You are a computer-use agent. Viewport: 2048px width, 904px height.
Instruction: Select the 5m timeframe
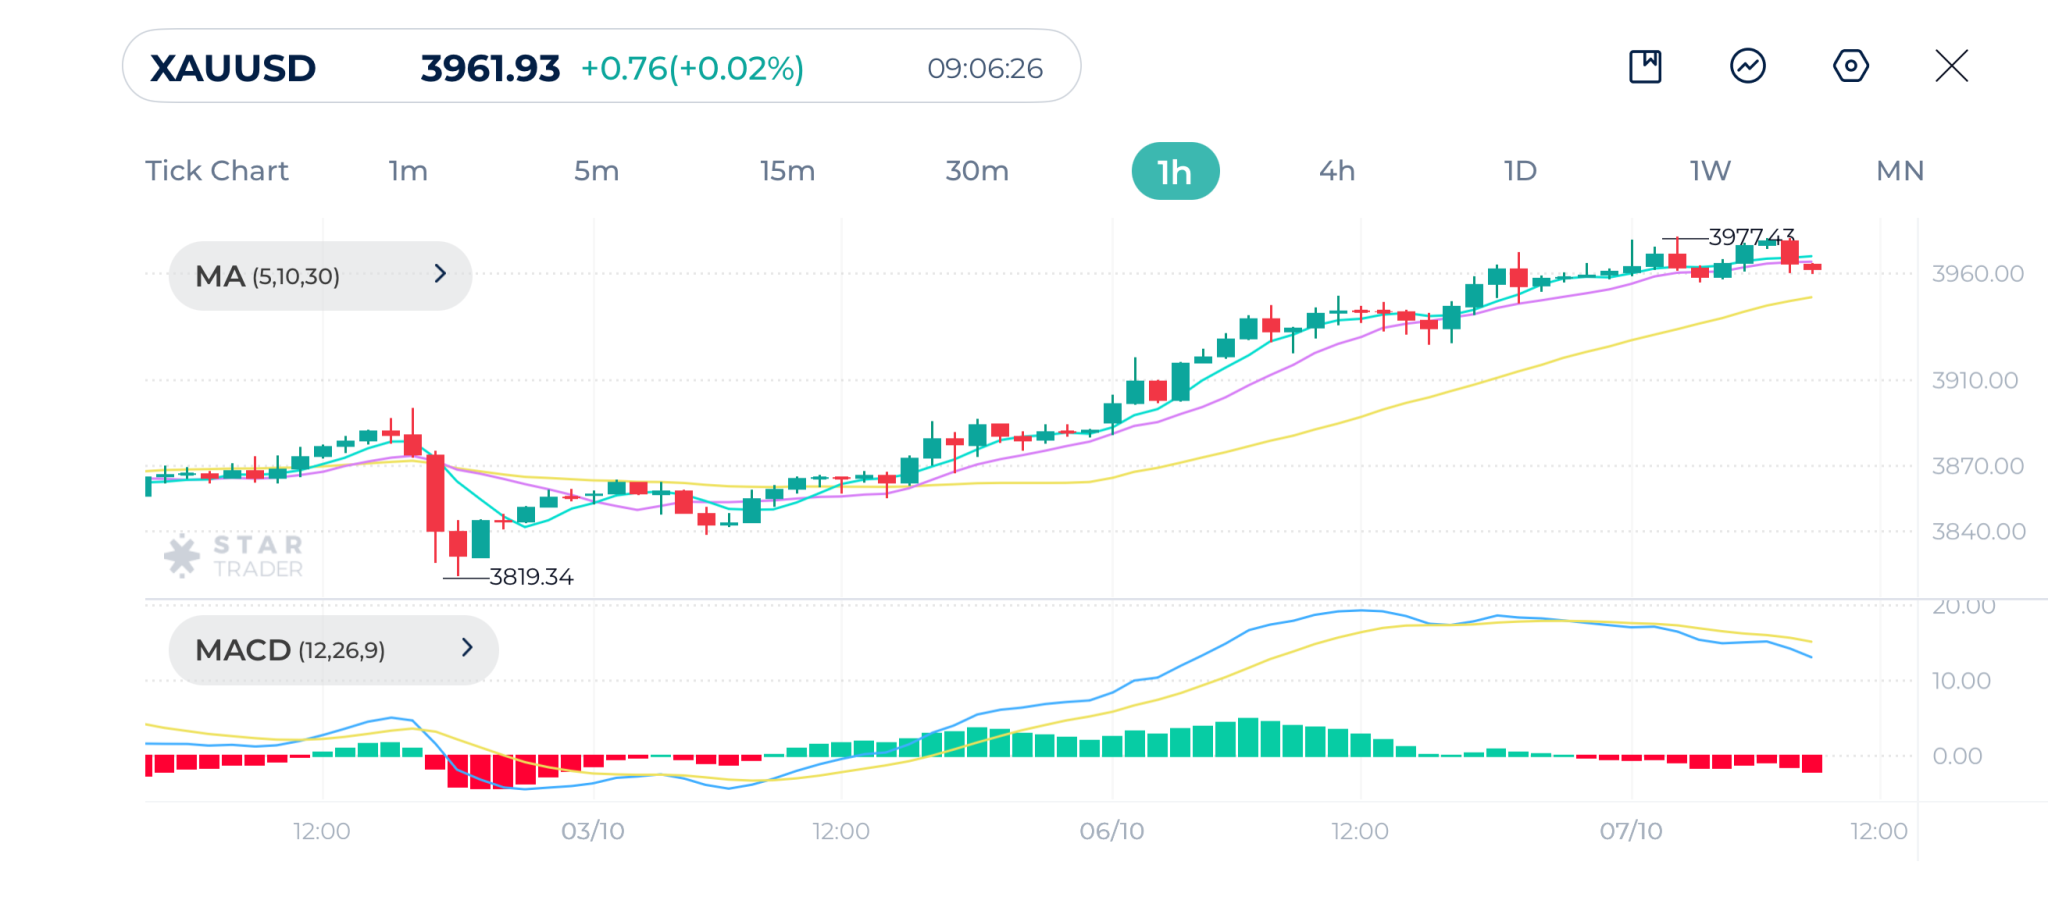(x=596, y=171)
